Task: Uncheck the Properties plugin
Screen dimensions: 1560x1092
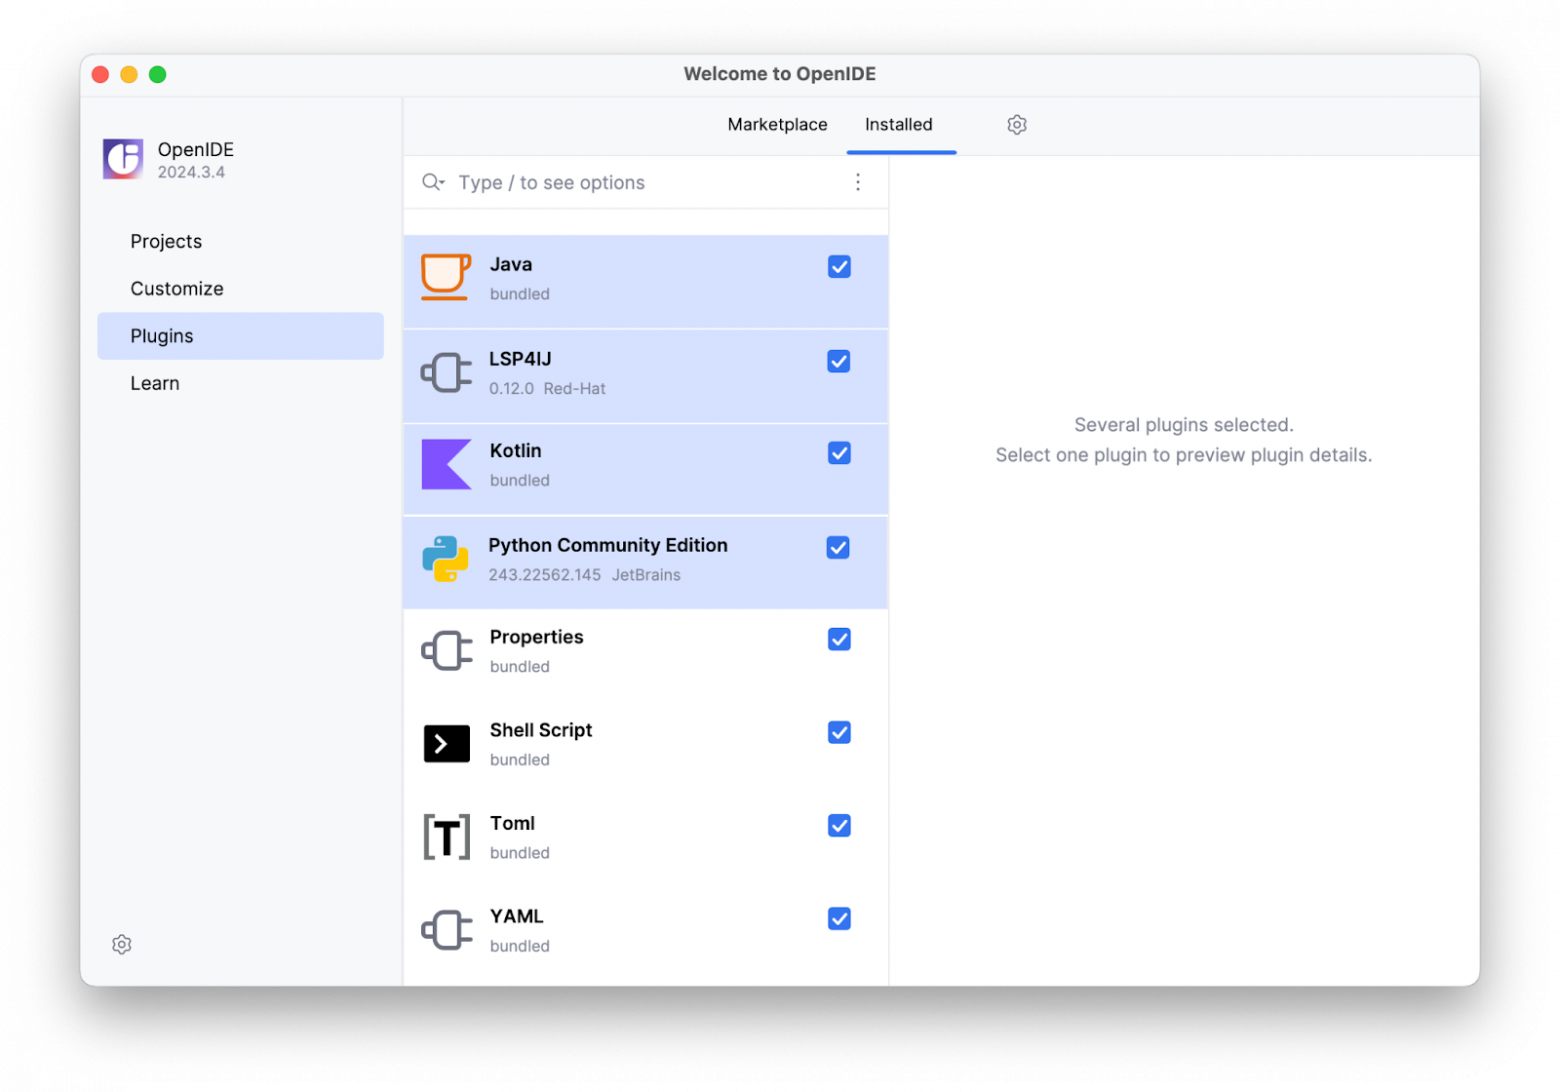Action: 839,639
